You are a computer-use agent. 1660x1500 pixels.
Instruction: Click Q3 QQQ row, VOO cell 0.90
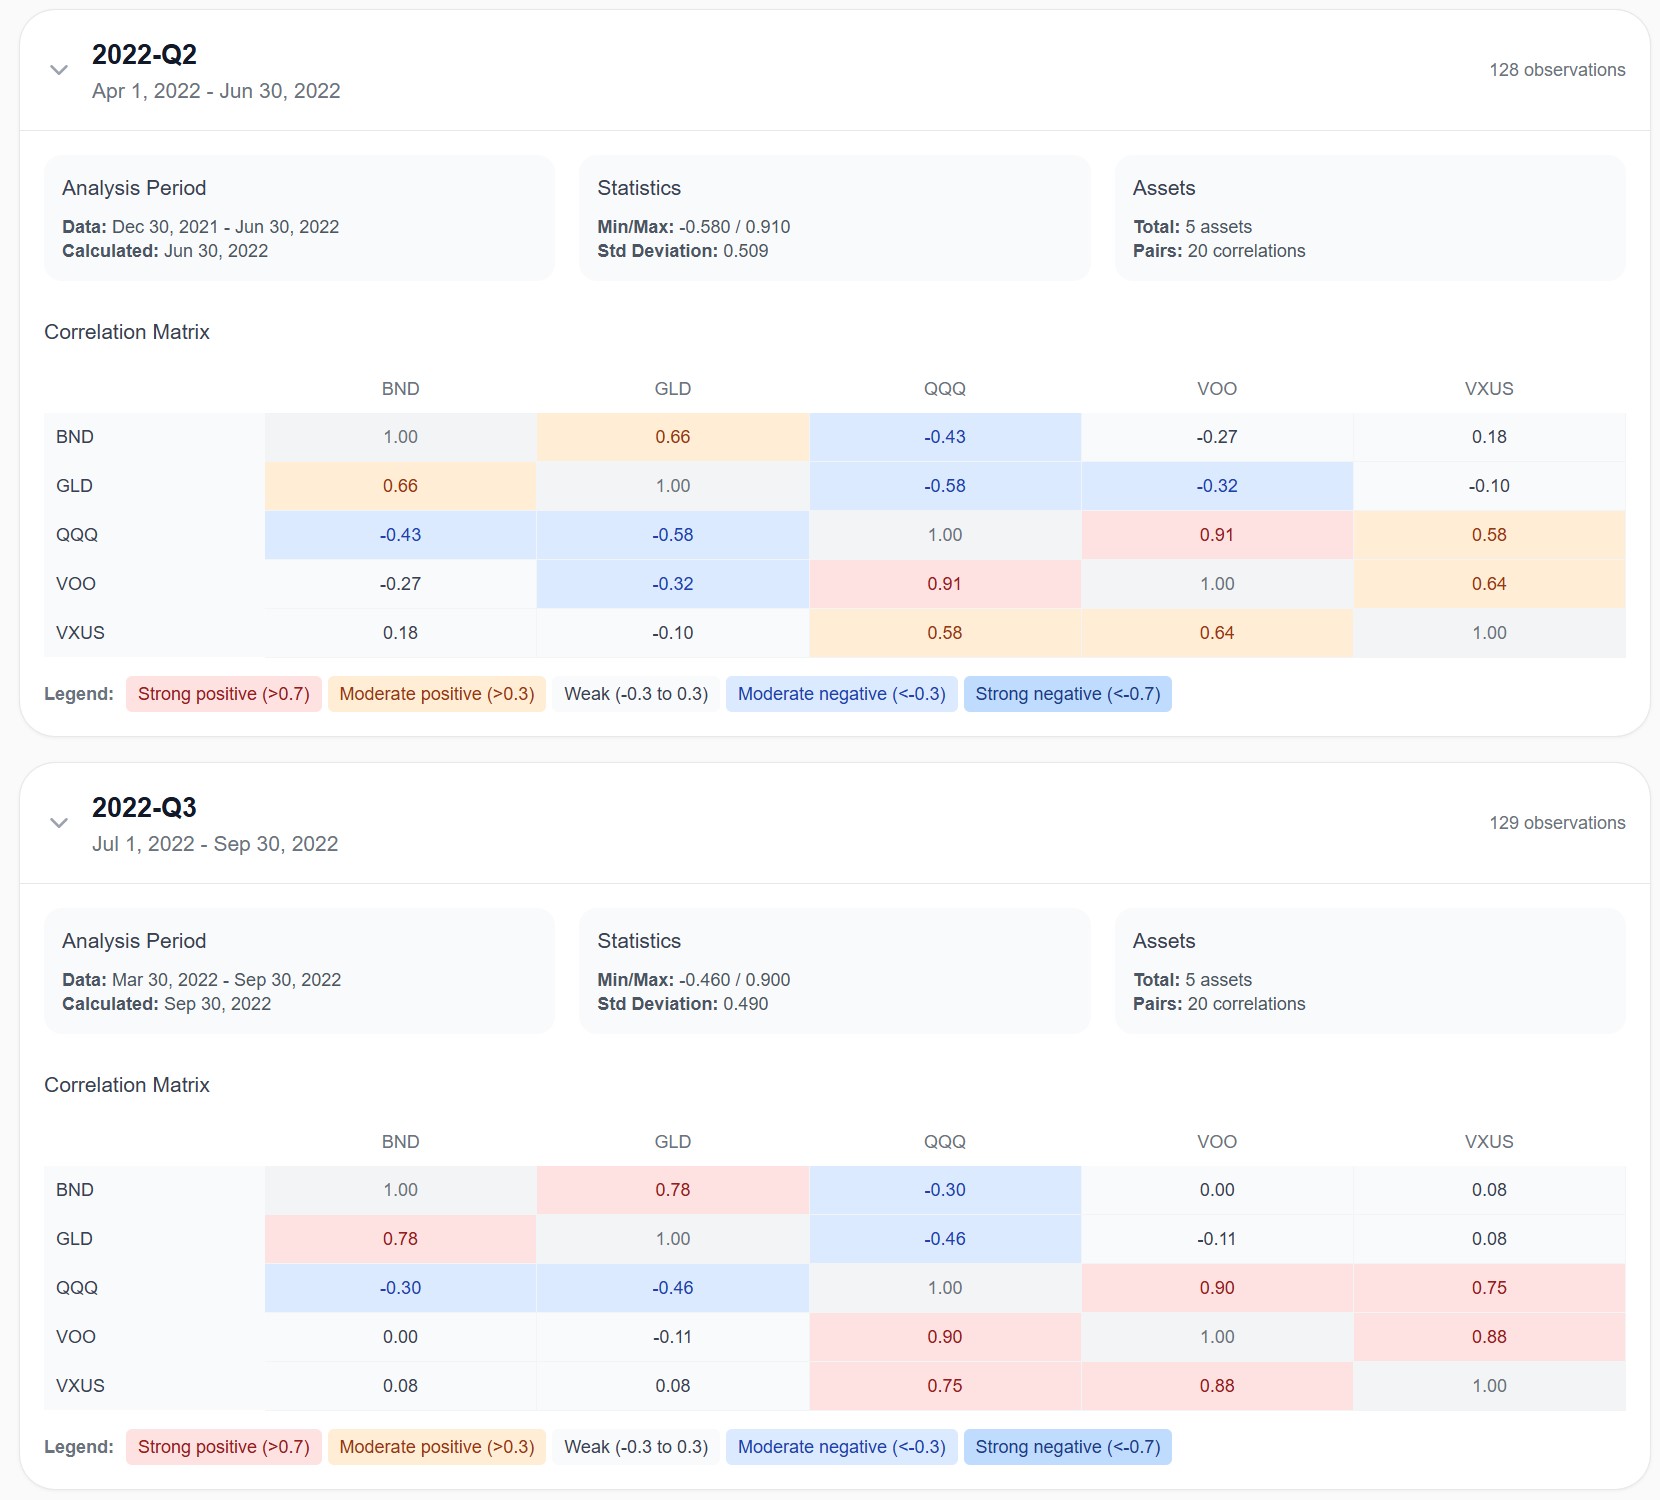click(x=1217, y=1288)
